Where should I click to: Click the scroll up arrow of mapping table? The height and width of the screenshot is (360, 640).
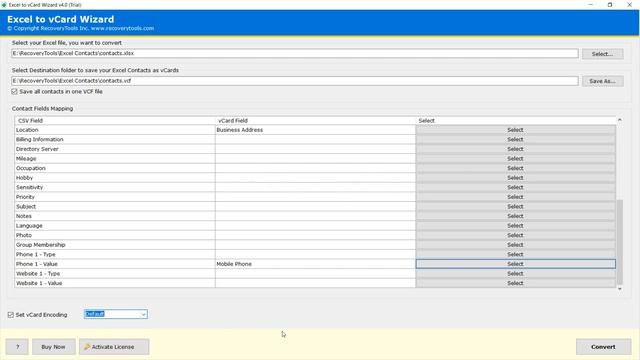(620, 120)
